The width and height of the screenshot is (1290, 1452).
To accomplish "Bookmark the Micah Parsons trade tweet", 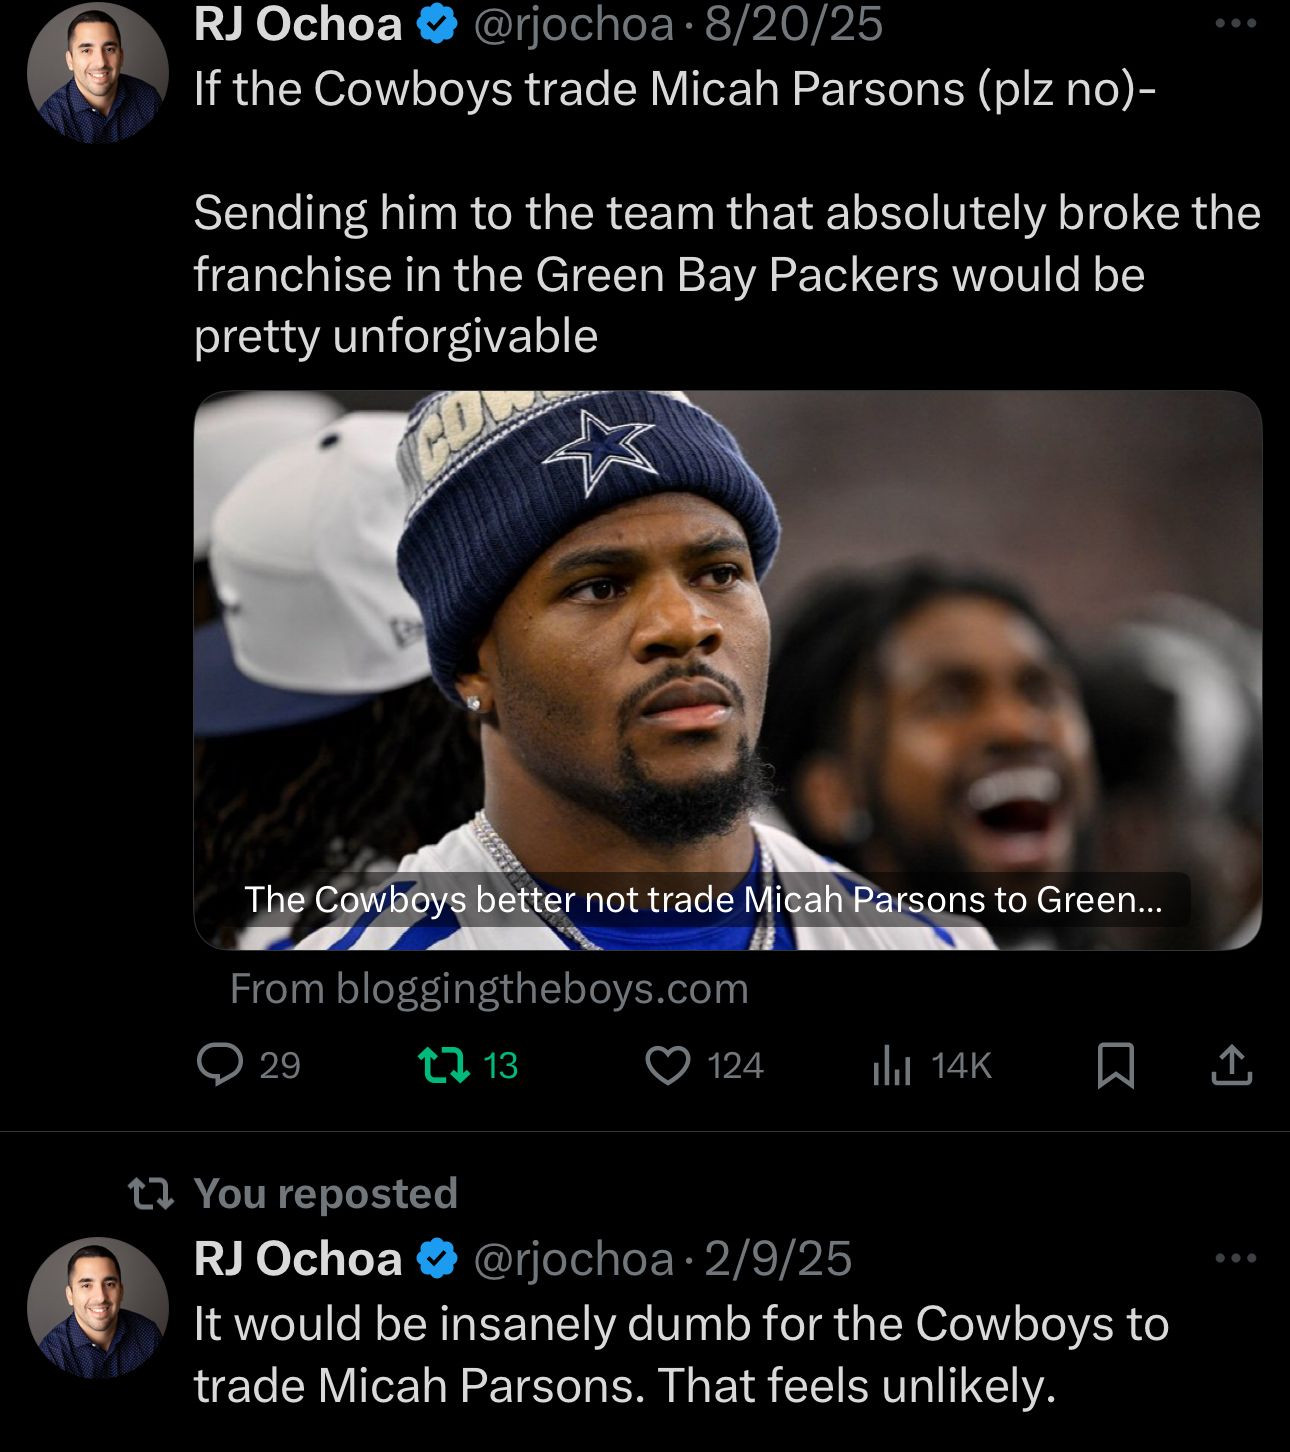I will [x=1115, y=1065].
